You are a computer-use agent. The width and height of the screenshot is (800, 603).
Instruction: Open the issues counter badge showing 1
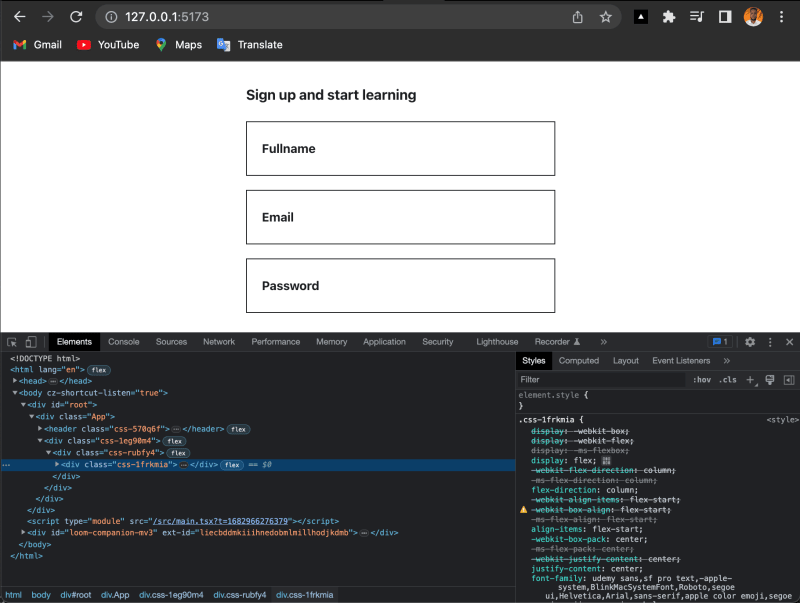(720, 342)
